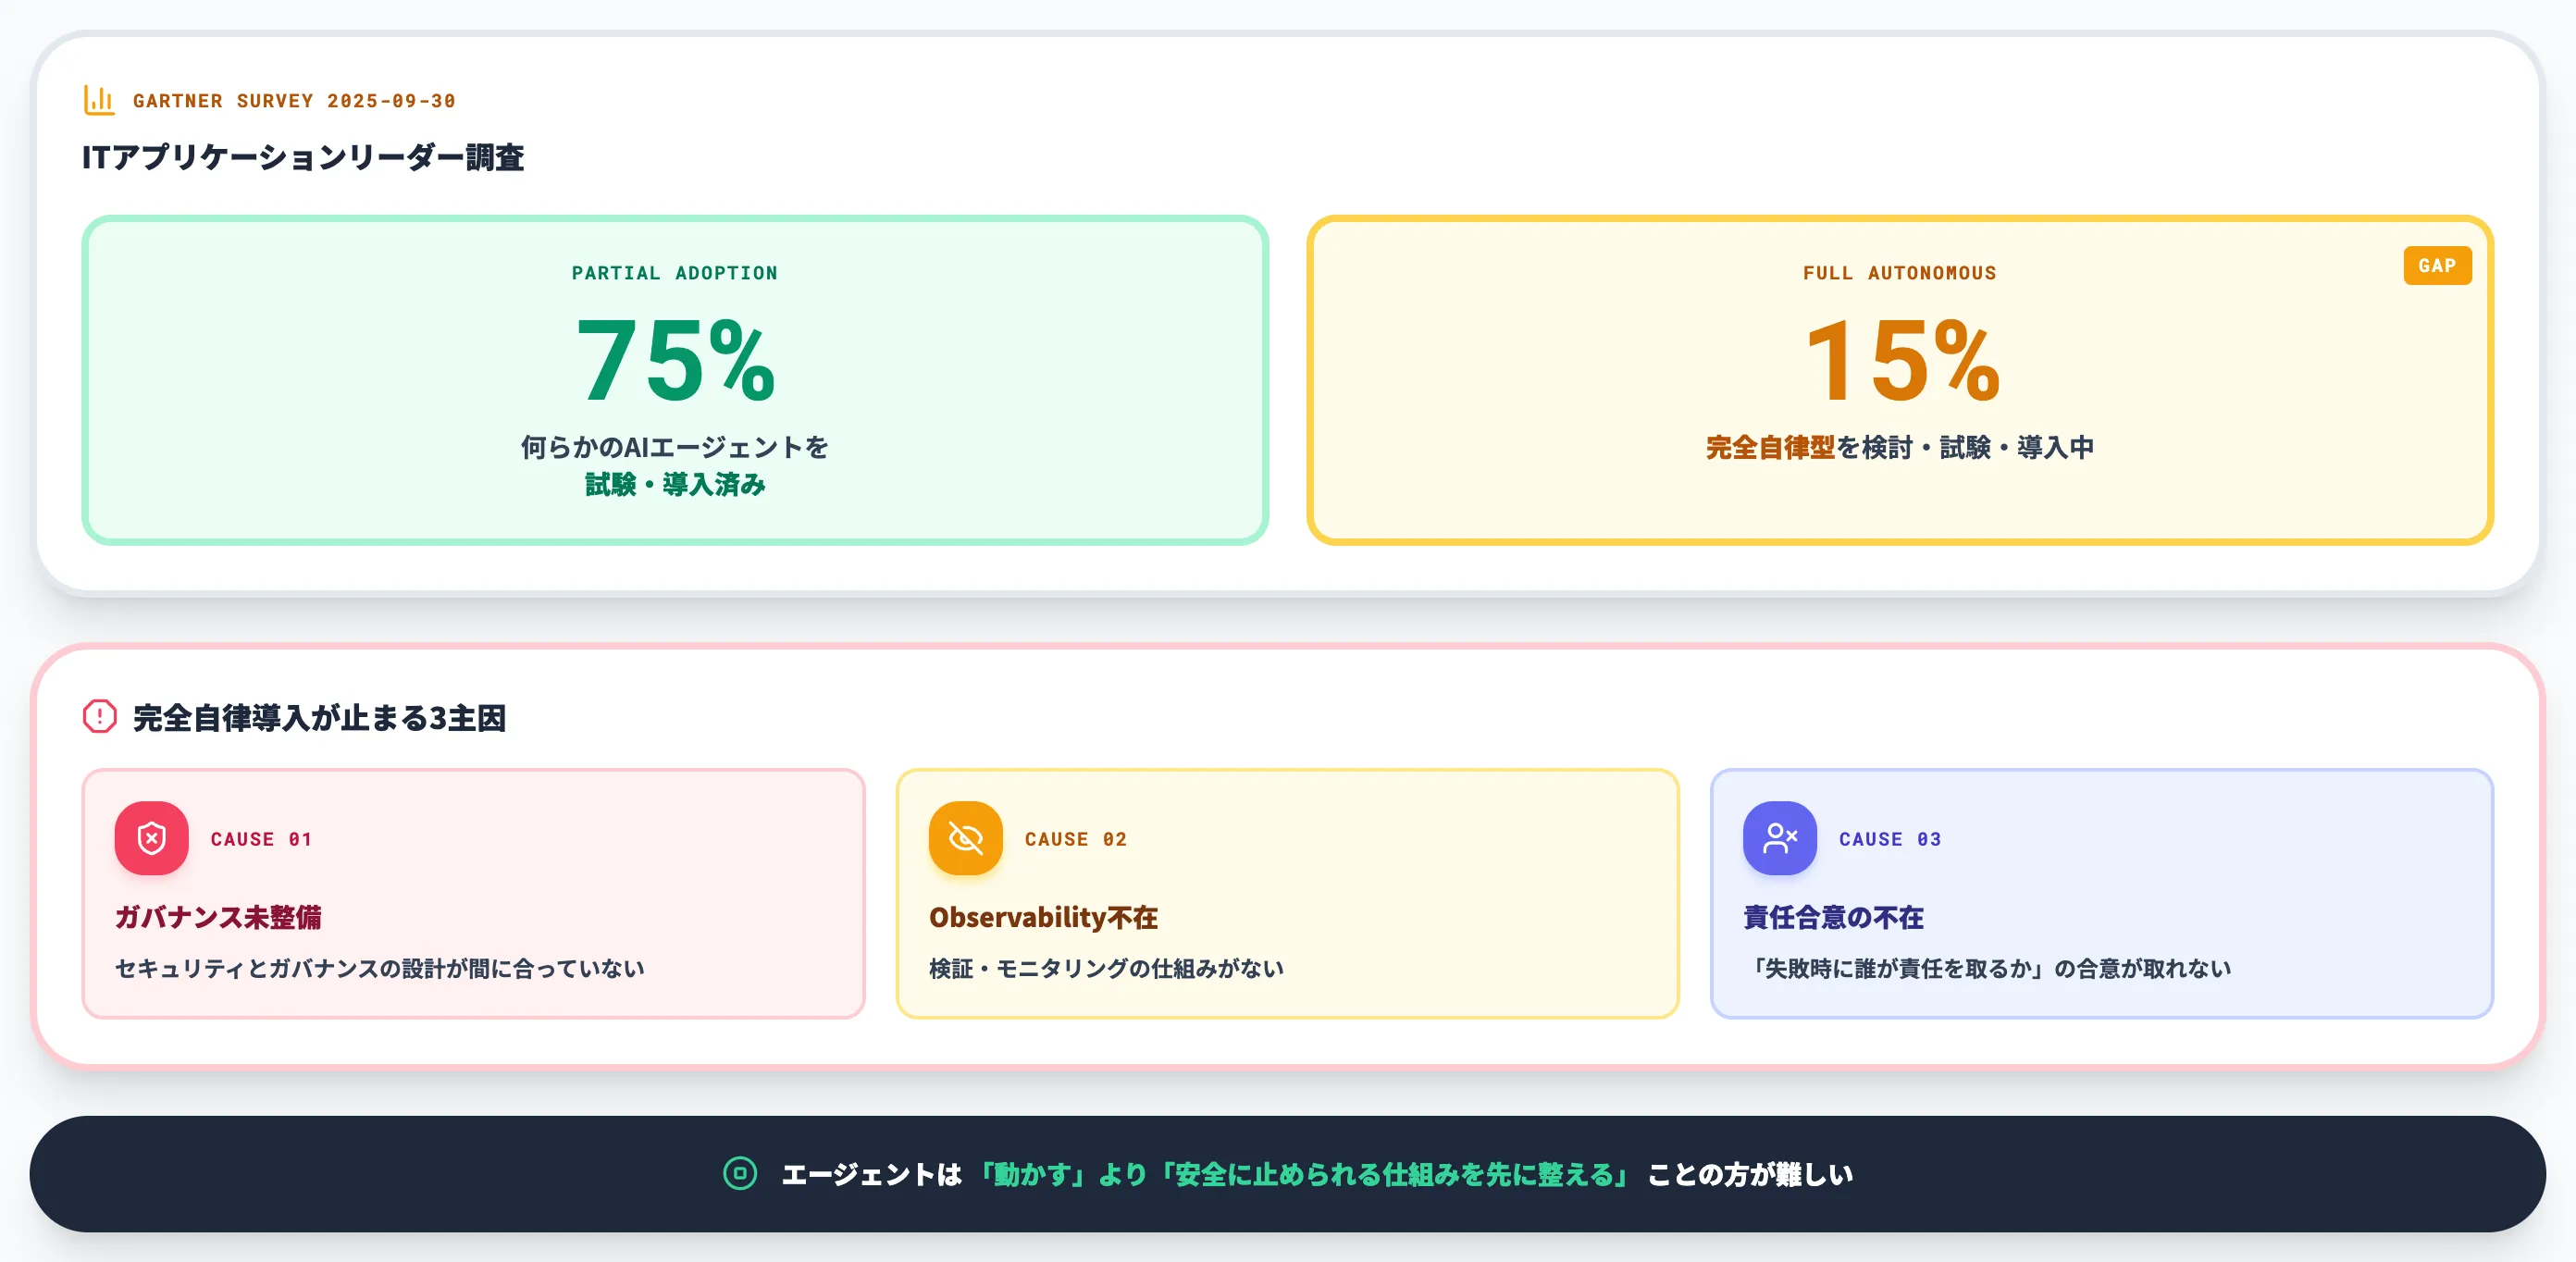Click the FULL AUTONOMOUS label

pos(1900,273)
